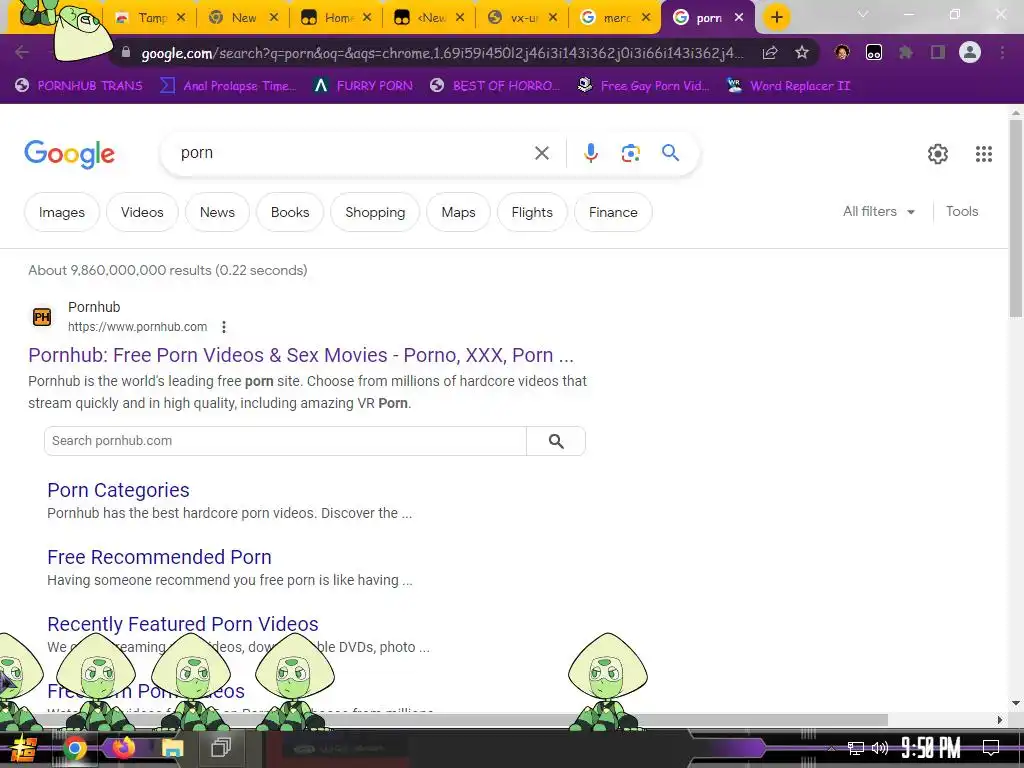Filter results by Maps
This screenshot has width=1024, height=768.
click(x=458, y=212)
